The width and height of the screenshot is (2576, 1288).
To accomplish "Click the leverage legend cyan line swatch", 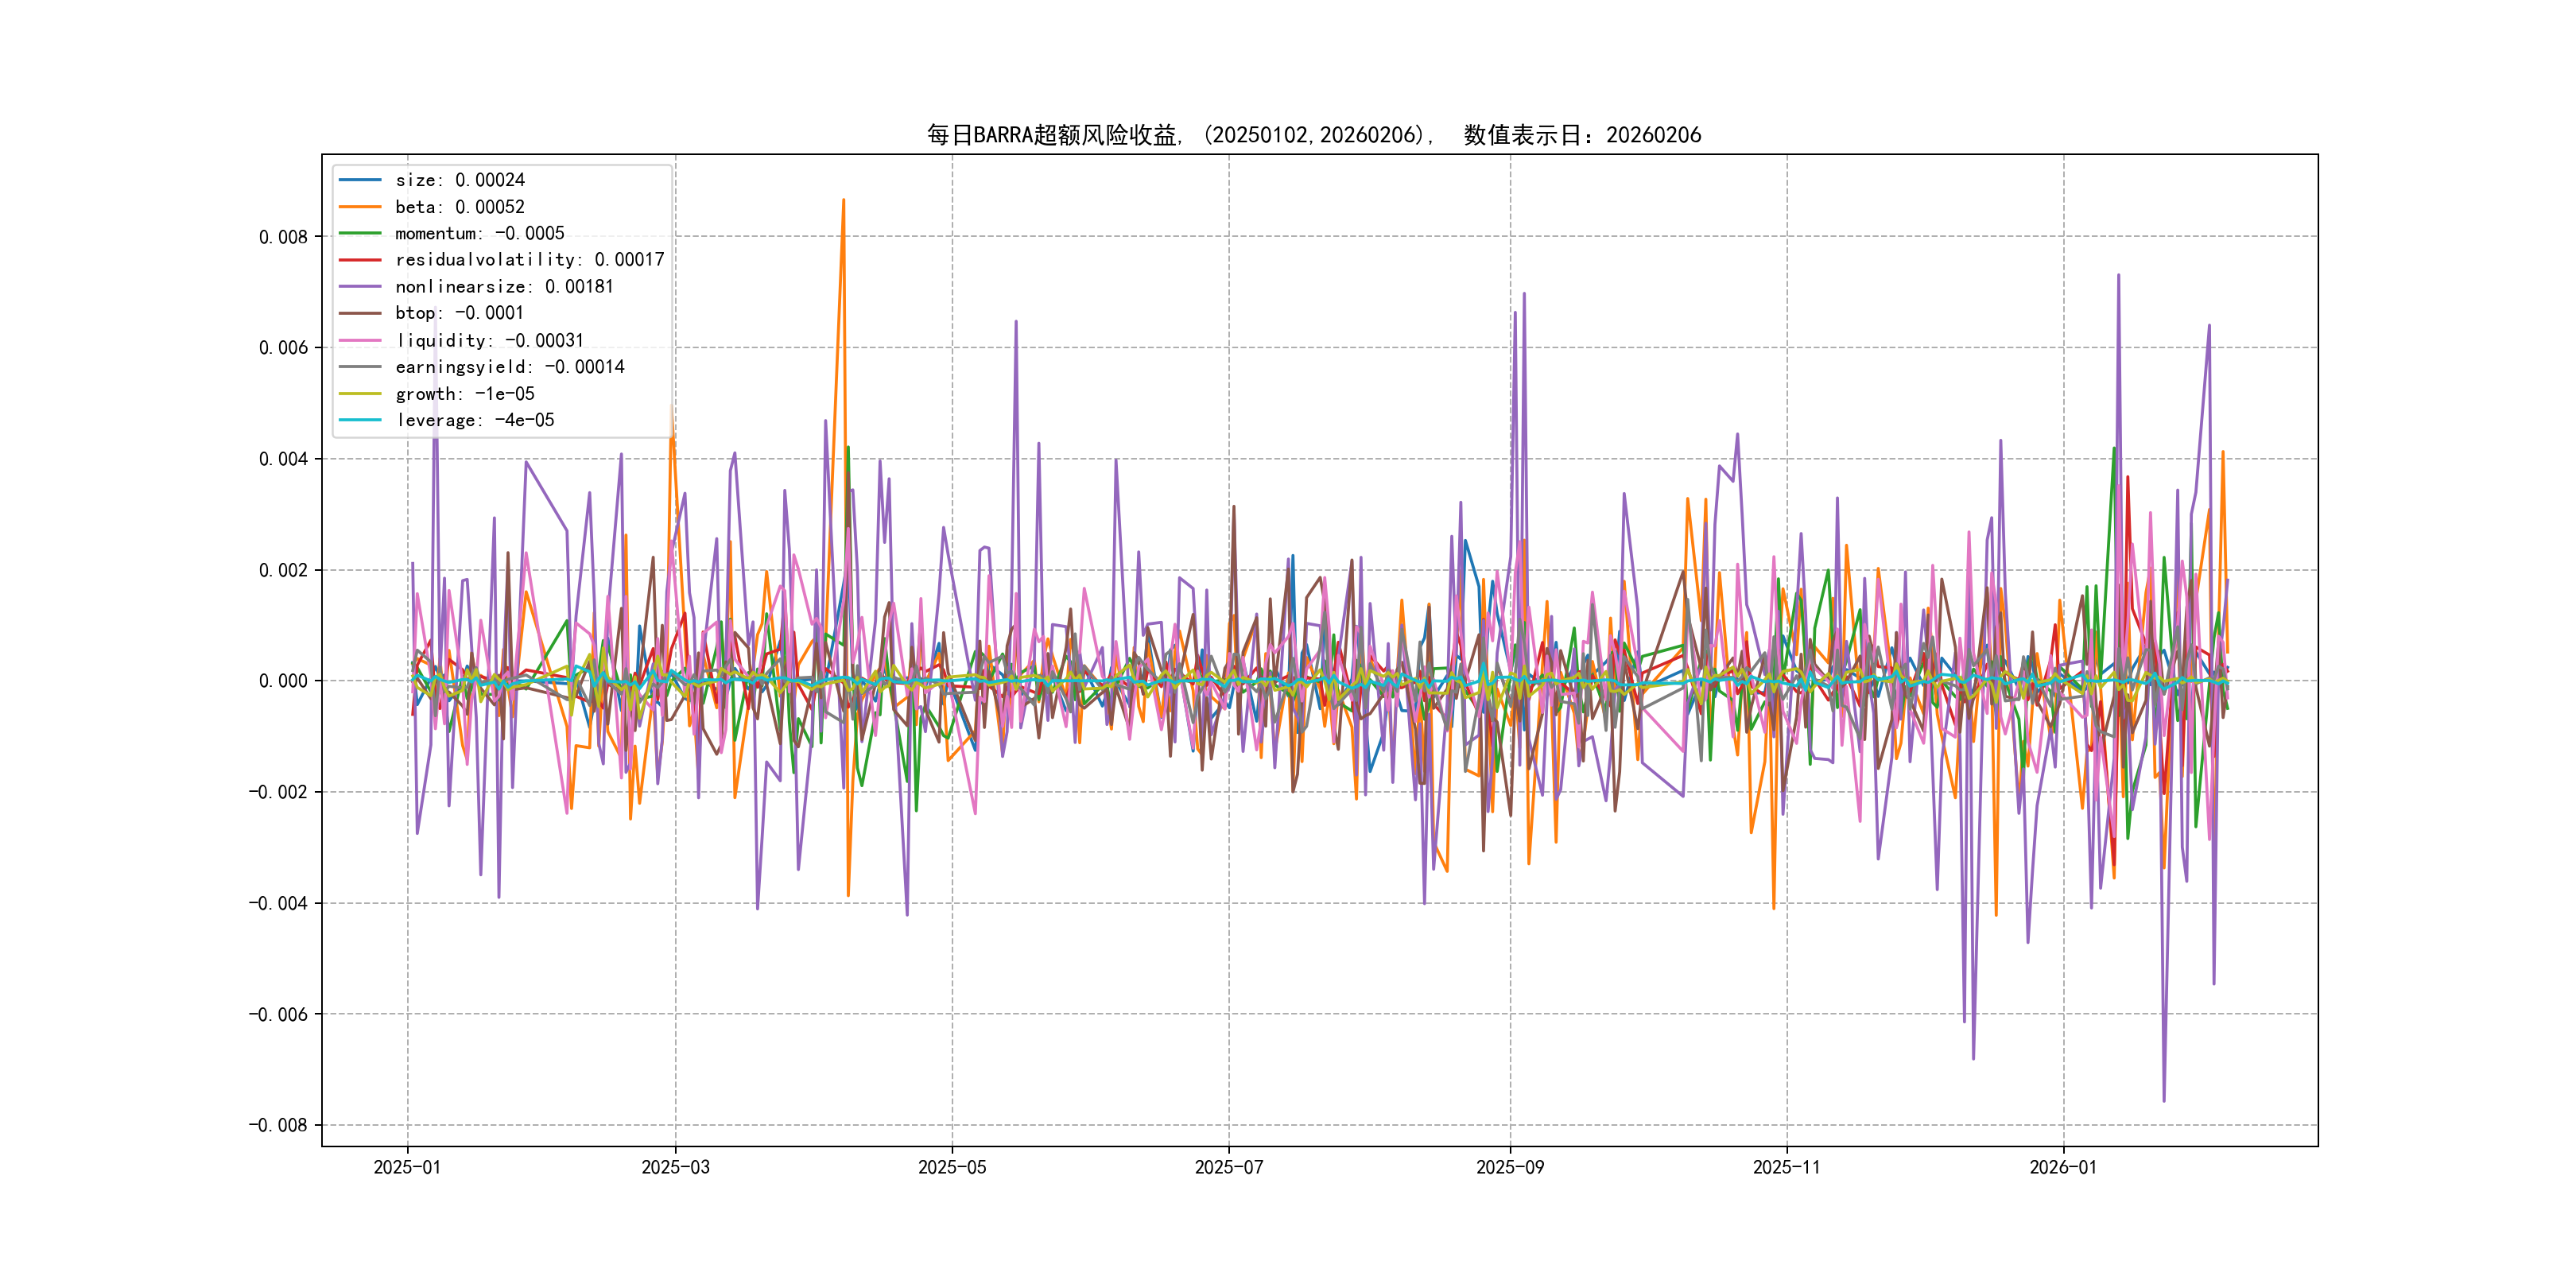I will 360,420.
